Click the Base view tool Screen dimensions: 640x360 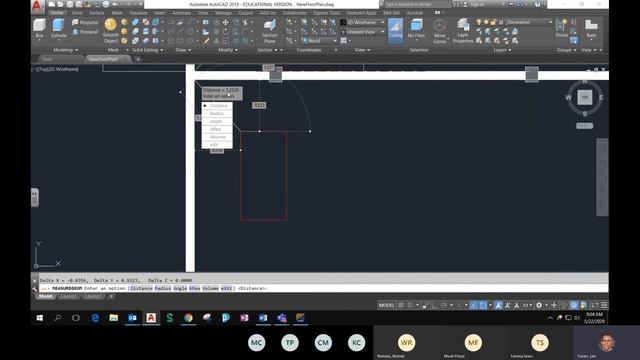pos(591,29)
